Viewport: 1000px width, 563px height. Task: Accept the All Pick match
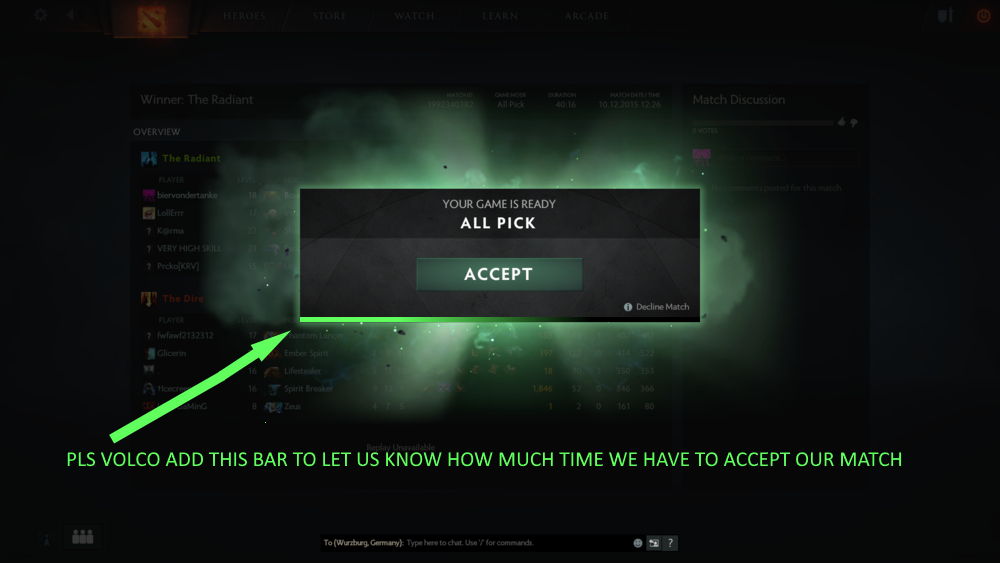(x=499, y=274)
